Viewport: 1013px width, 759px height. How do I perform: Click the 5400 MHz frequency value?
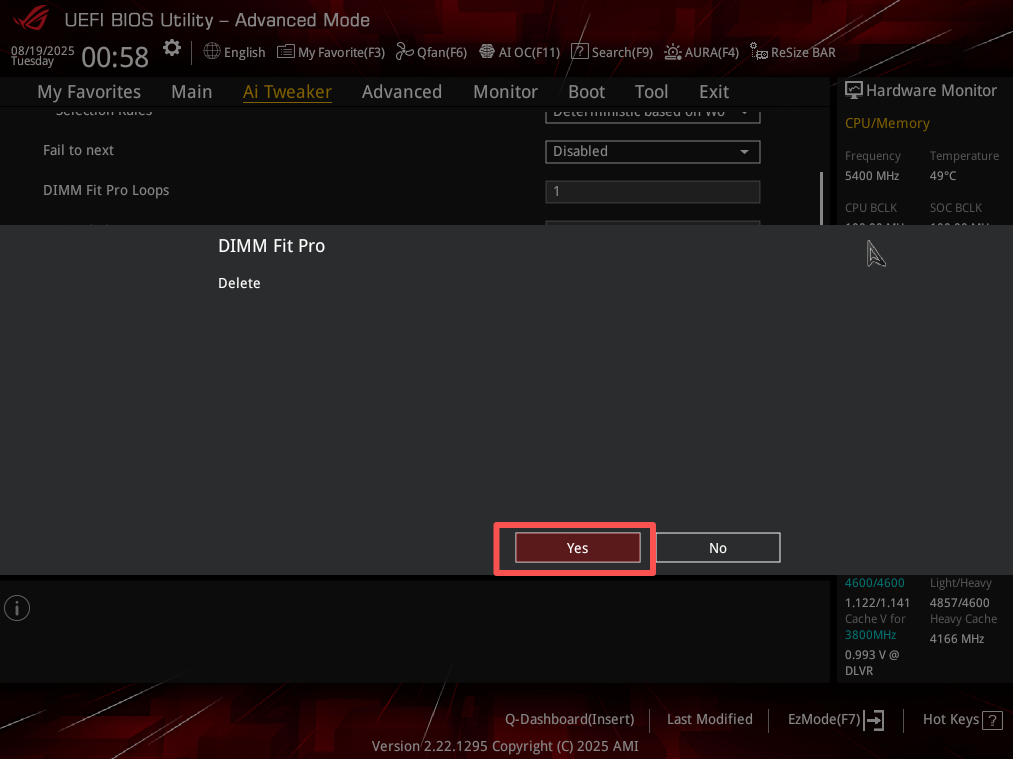pyautogui.click(x=872, y=176)
